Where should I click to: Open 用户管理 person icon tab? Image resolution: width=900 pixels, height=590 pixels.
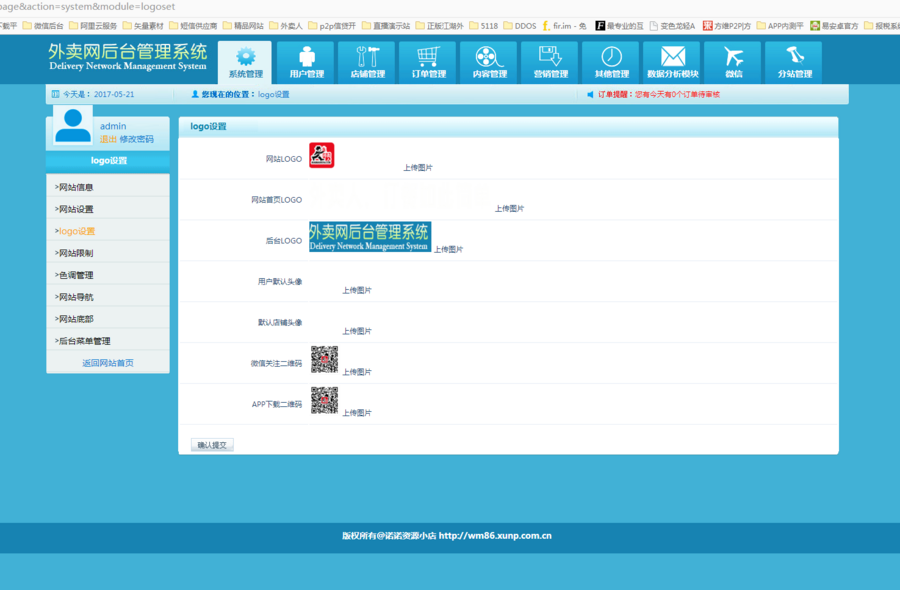[306, 63]
